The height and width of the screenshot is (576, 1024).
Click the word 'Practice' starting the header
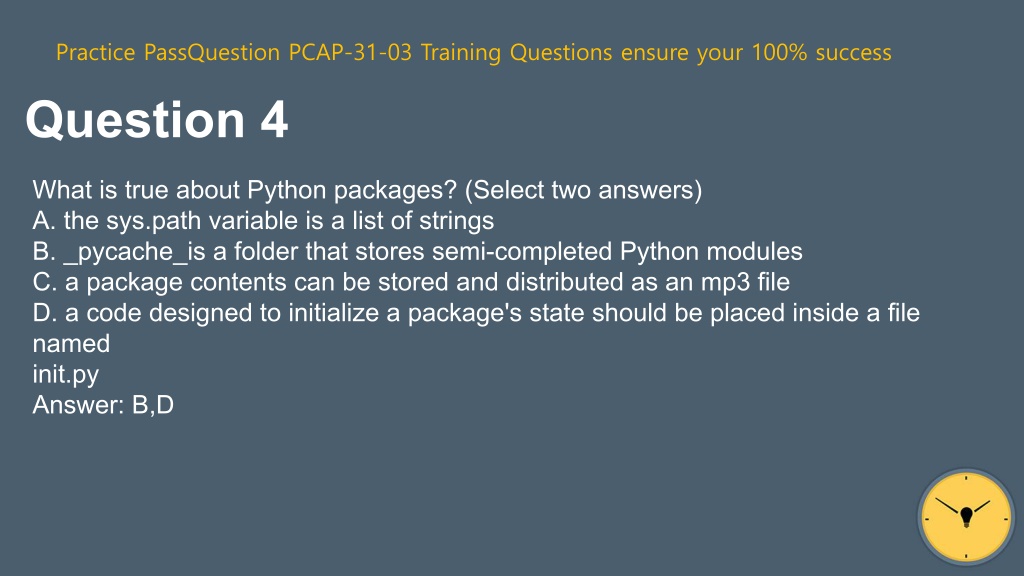(95, 52)
